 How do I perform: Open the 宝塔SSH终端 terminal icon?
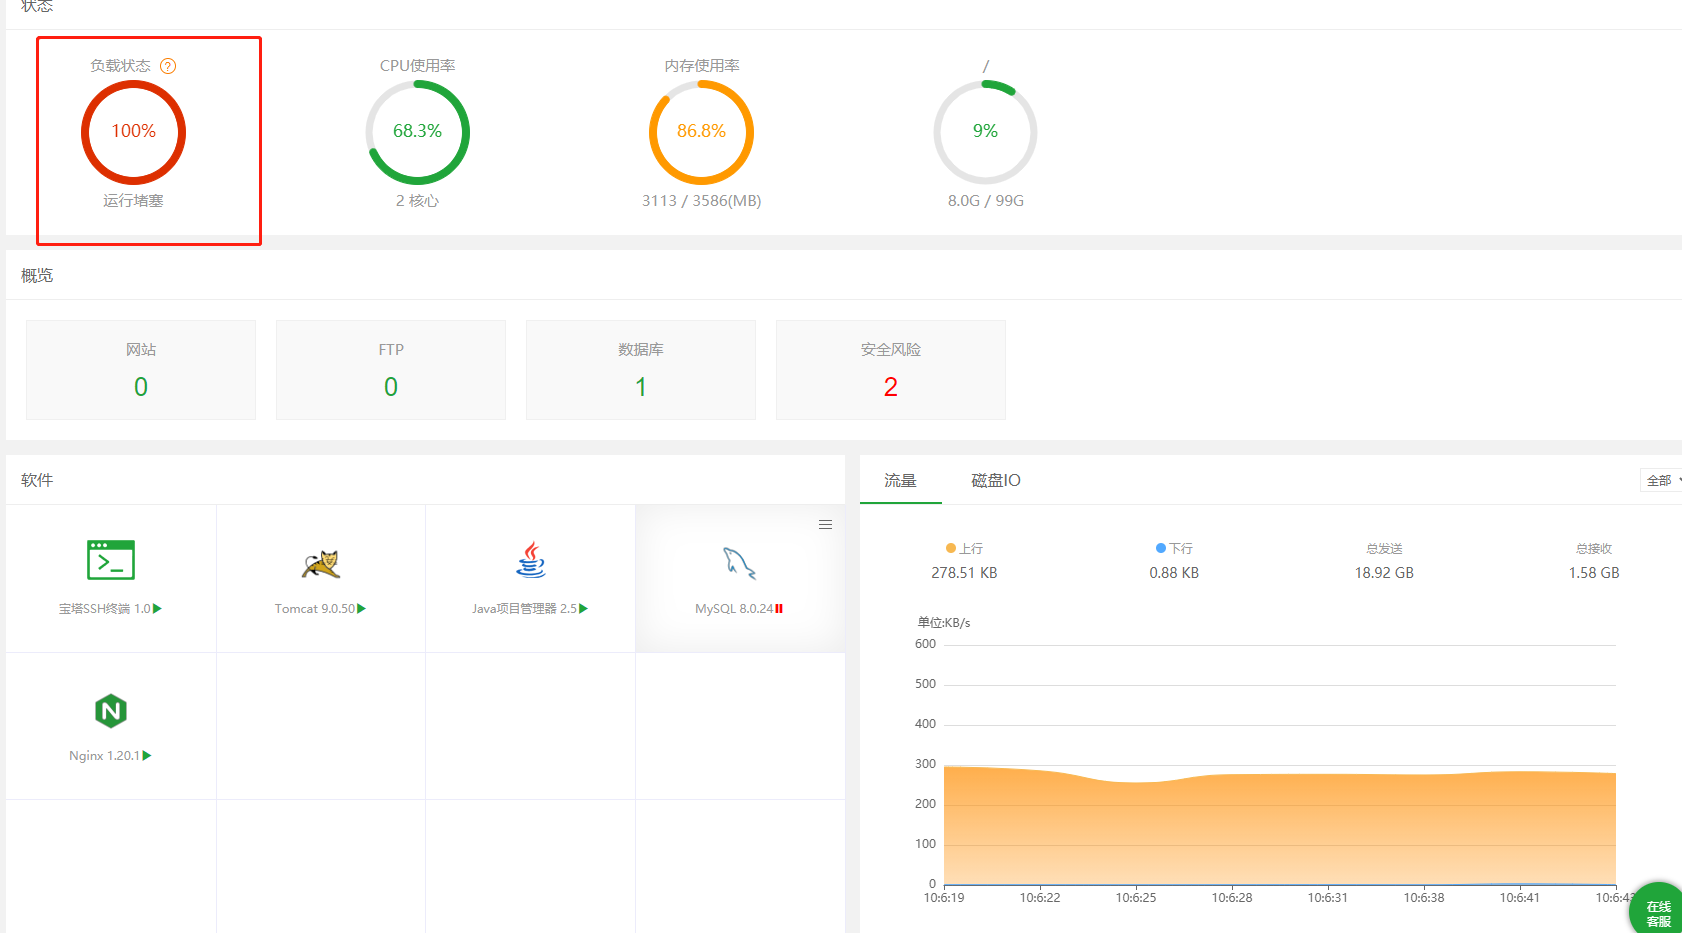pos(111,560)
